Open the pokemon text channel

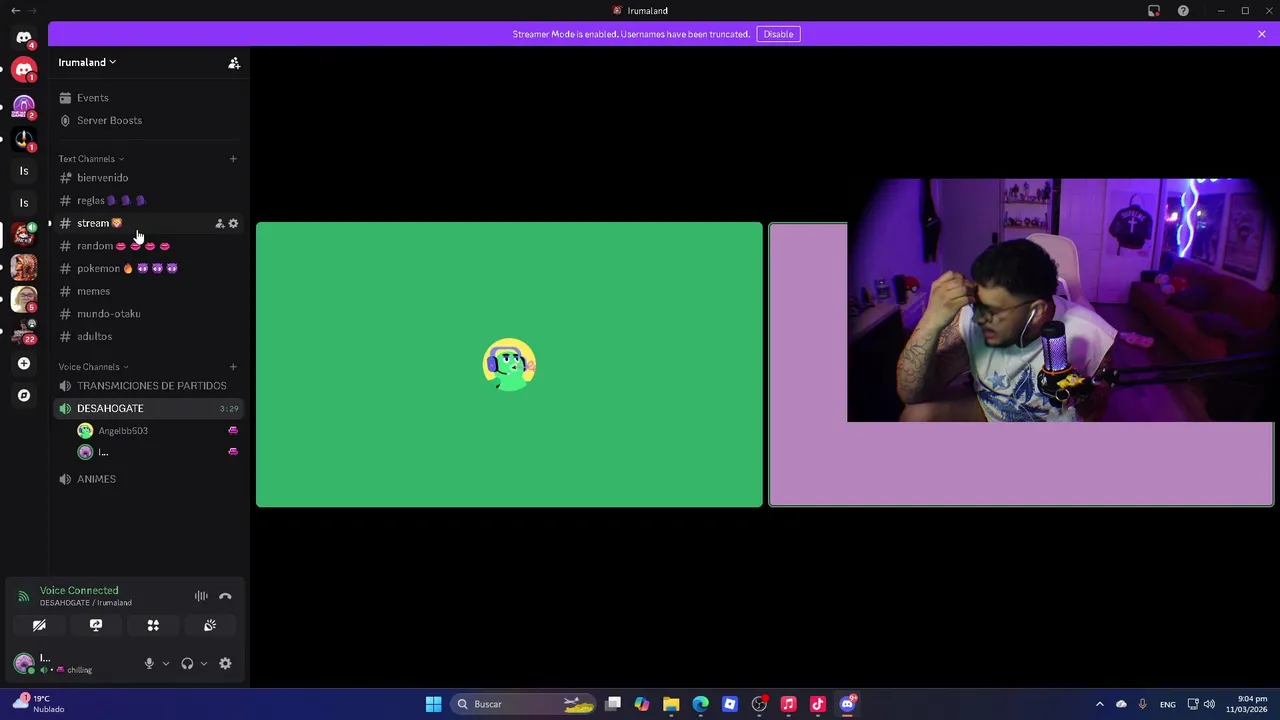tap(149, 268)
